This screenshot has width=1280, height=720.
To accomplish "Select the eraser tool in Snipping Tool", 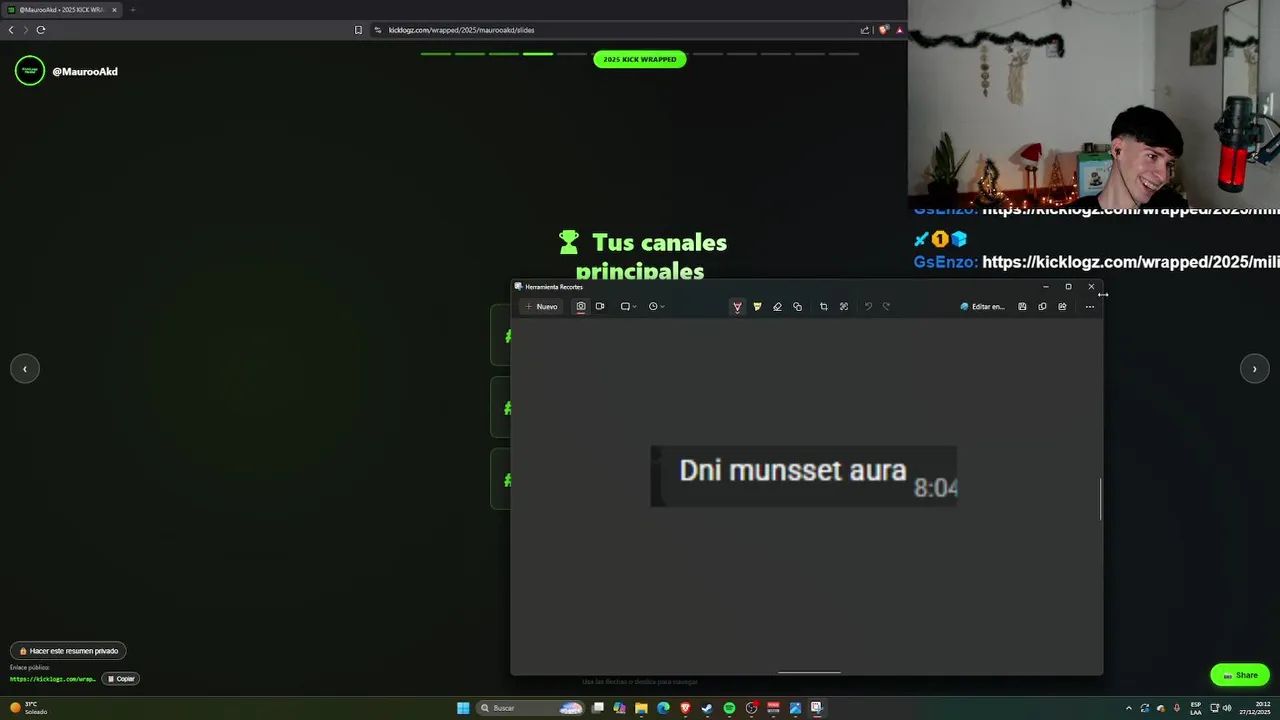I will [x=777, y=307].
